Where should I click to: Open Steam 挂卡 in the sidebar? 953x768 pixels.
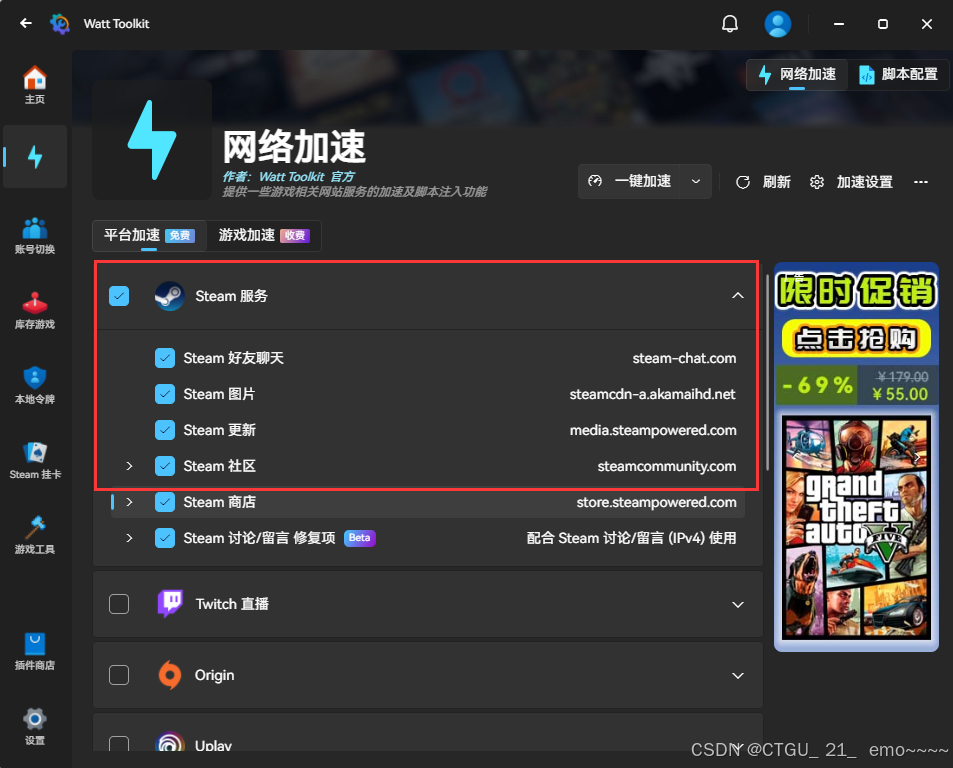[35, 461]
